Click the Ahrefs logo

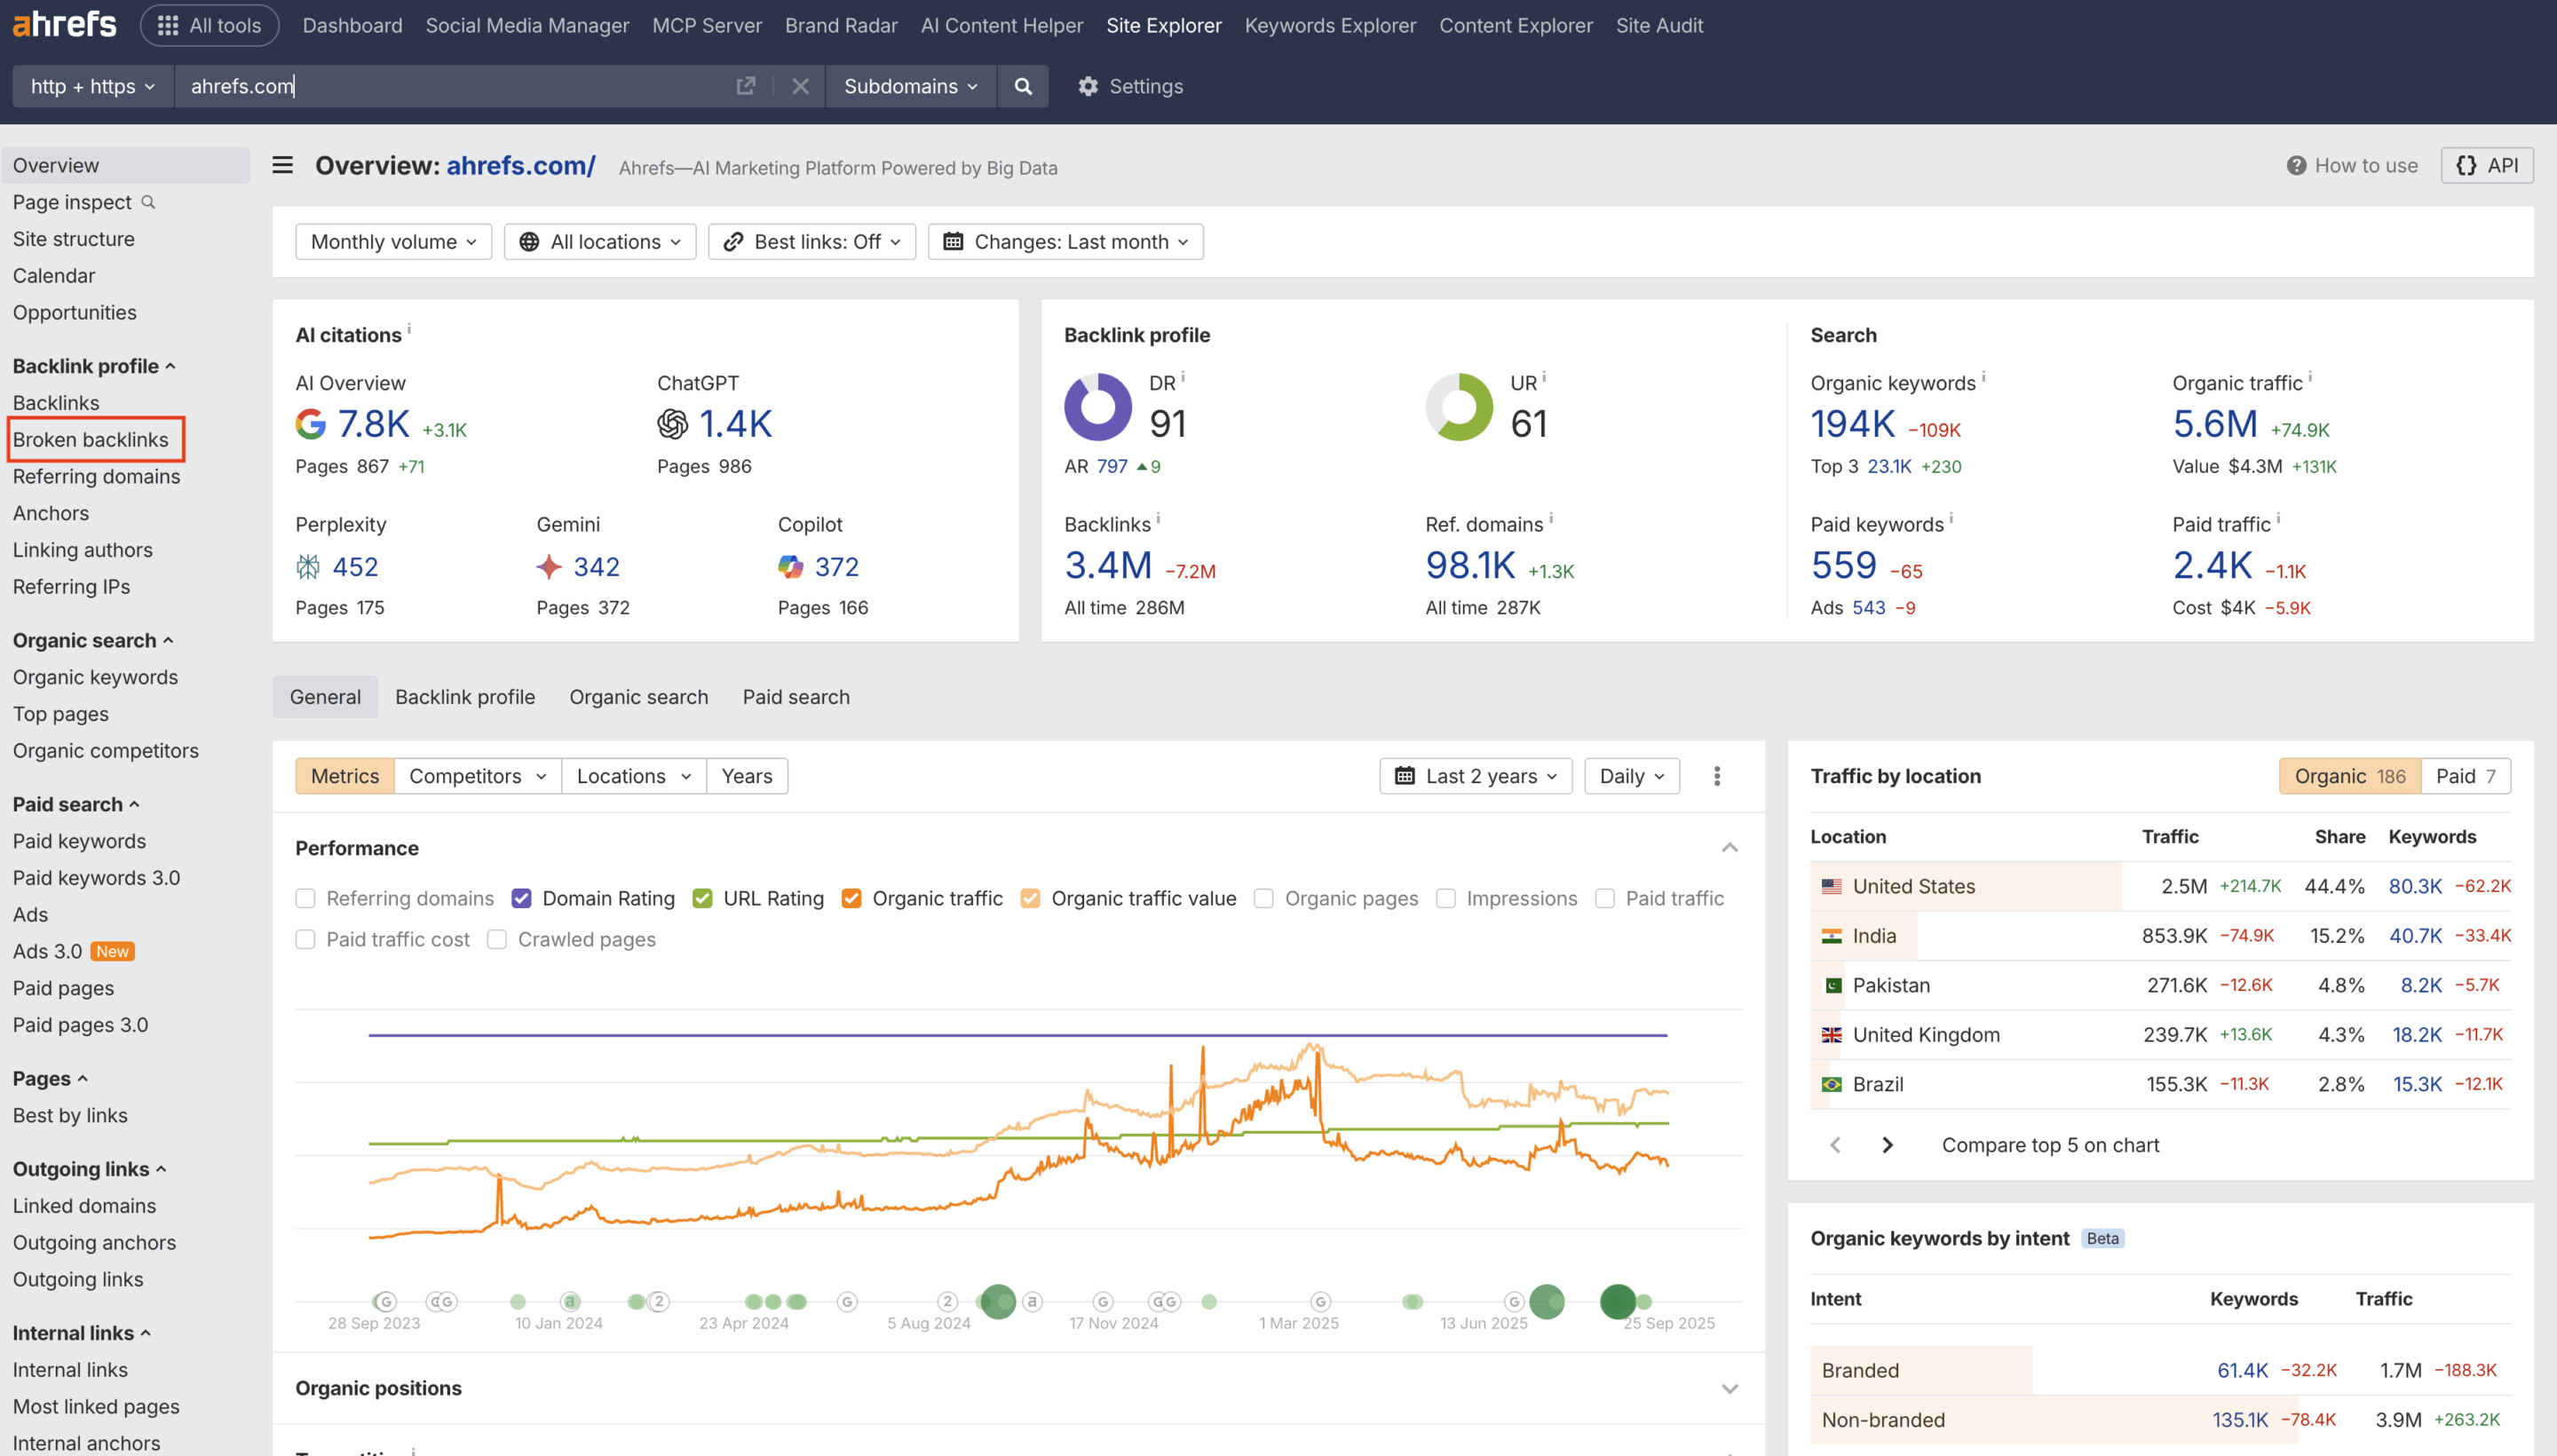point(64,25)
